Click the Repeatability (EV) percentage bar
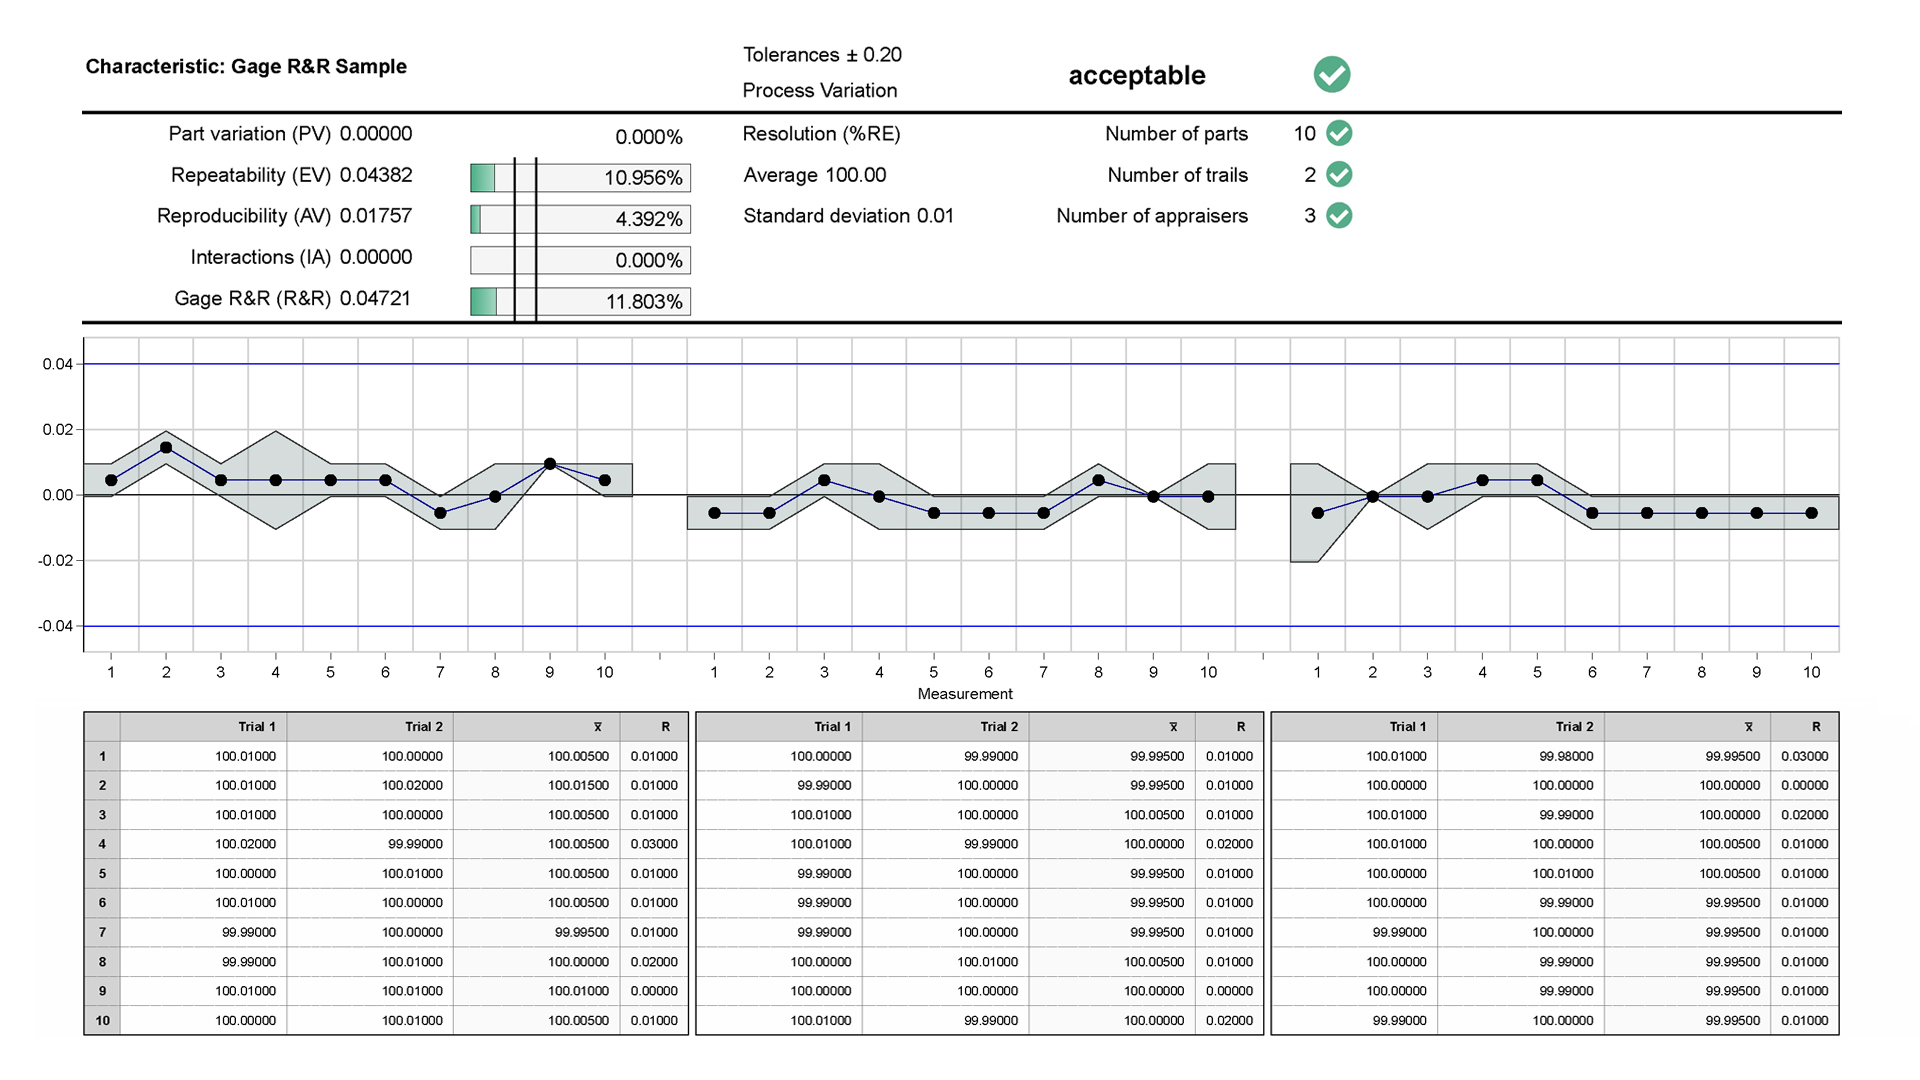Screen dimensions: 1920x1080 (580, 178)
